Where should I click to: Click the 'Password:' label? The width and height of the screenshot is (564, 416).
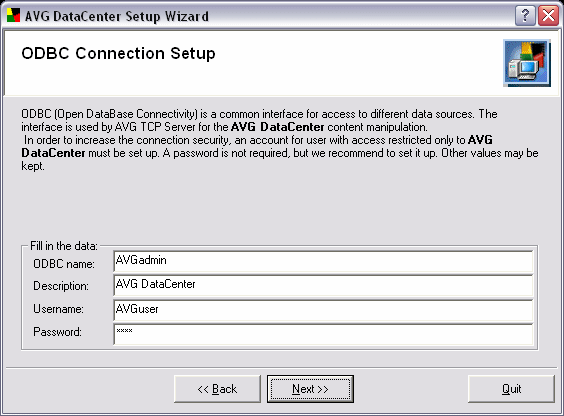pyautogui.click(x=57, y=332)
